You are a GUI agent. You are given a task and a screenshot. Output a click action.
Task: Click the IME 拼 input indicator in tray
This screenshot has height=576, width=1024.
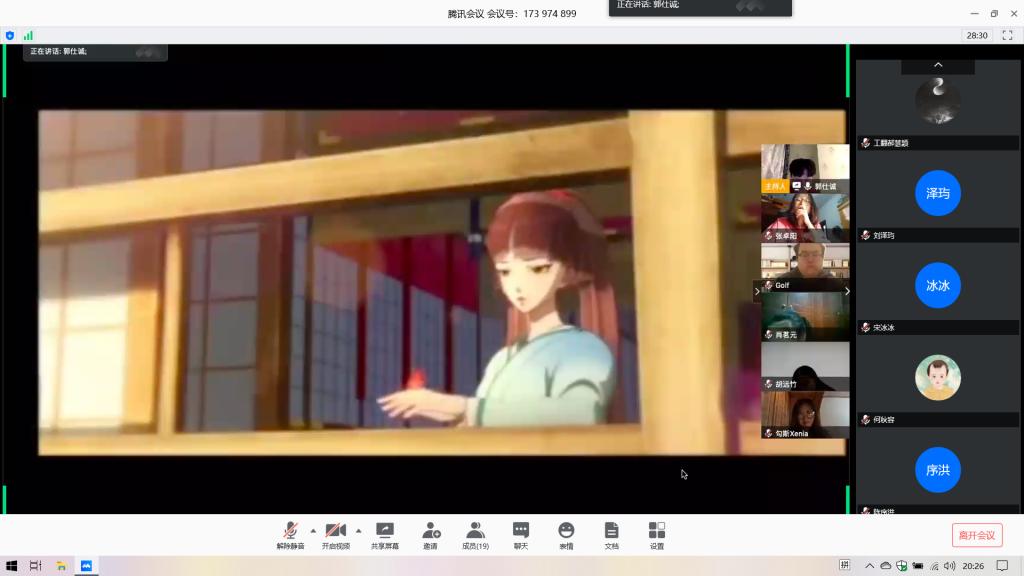[844, 565]
